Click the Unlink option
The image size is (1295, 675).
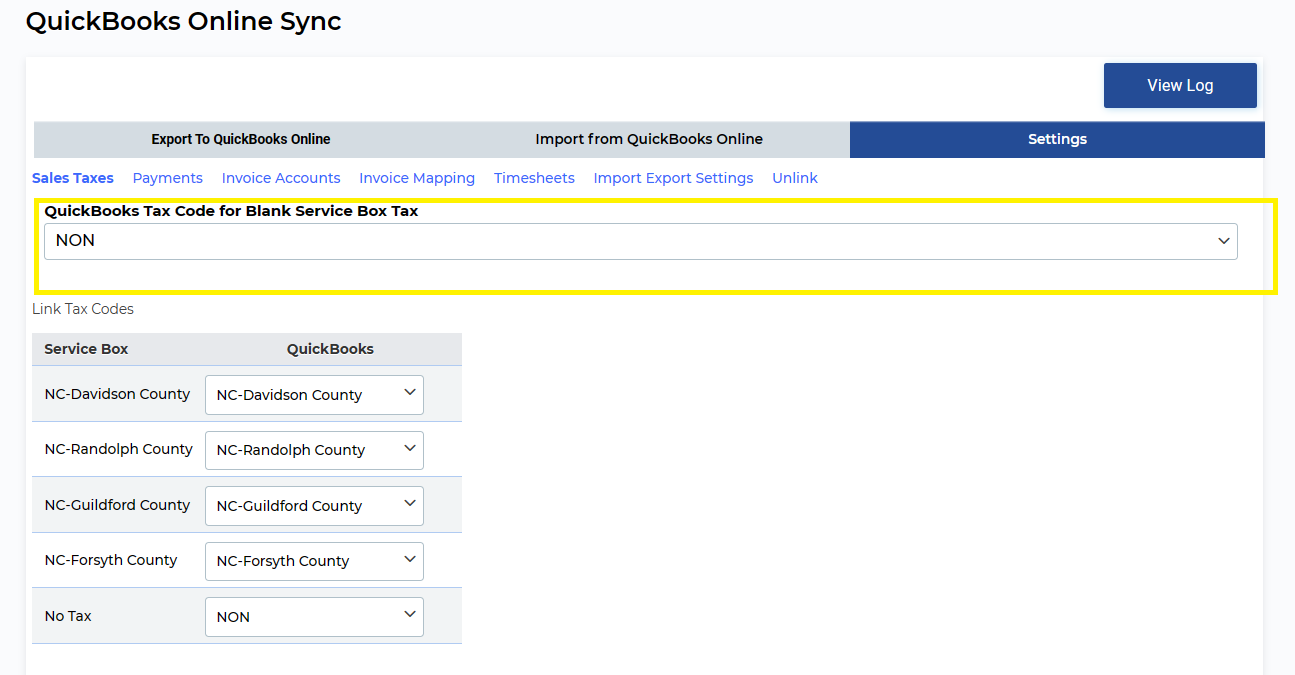(795, 178)
